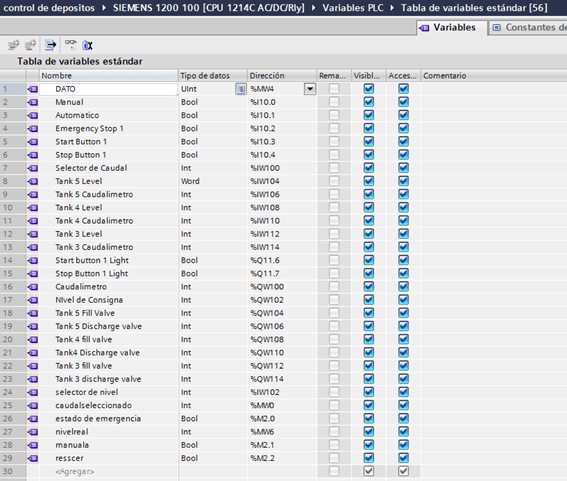Image resolution: width=567 pixels, height=481 pixels.
Task: Click the tag icon of Tank 4 Level
Action: point(33,208)
